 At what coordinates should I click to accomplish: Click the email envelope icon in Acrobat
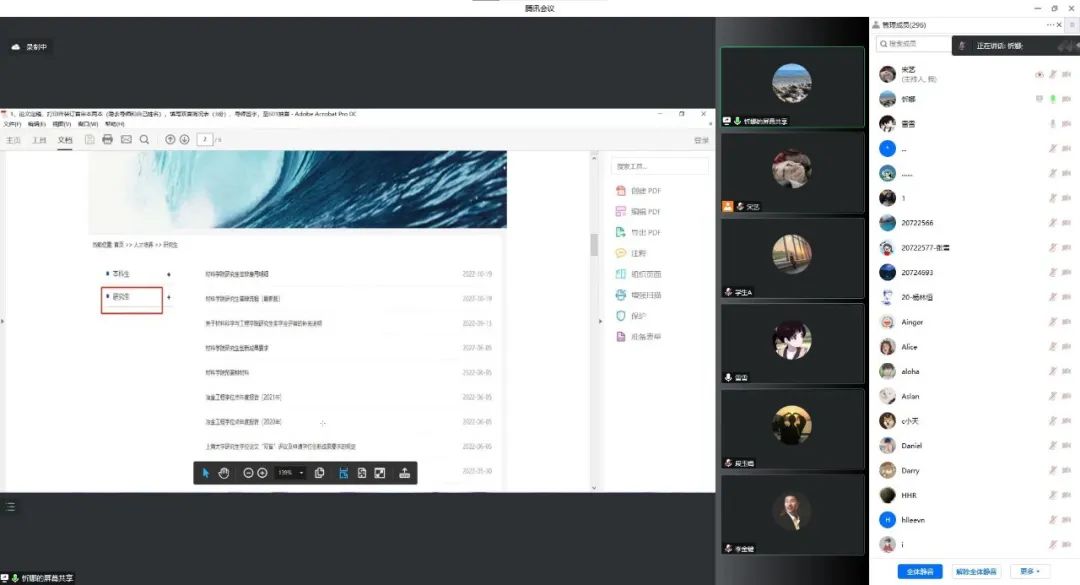tap(126, 140)
